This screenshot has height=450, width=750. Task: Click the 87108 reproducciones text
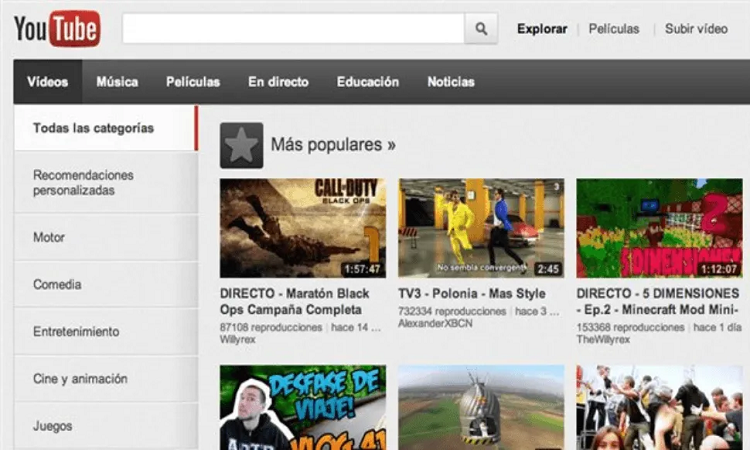click(271, 328)
